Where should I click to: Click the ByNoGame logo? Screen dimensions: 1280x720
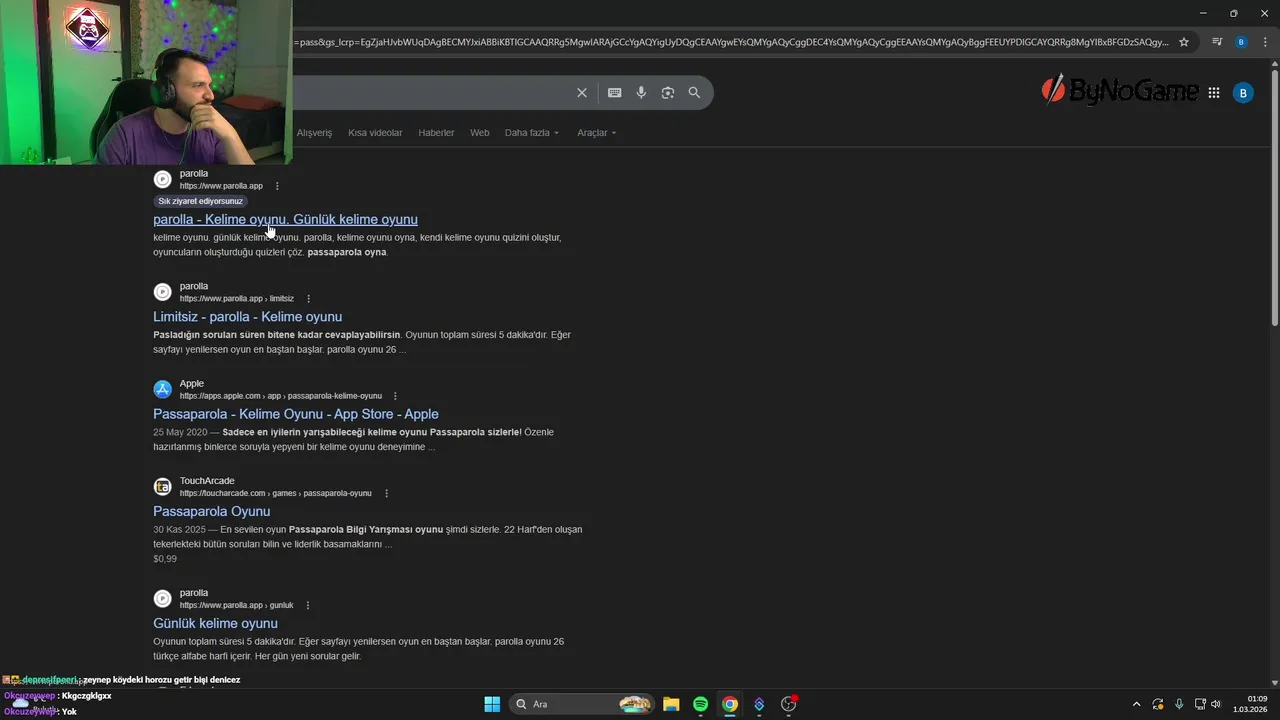coord(1119,91)
